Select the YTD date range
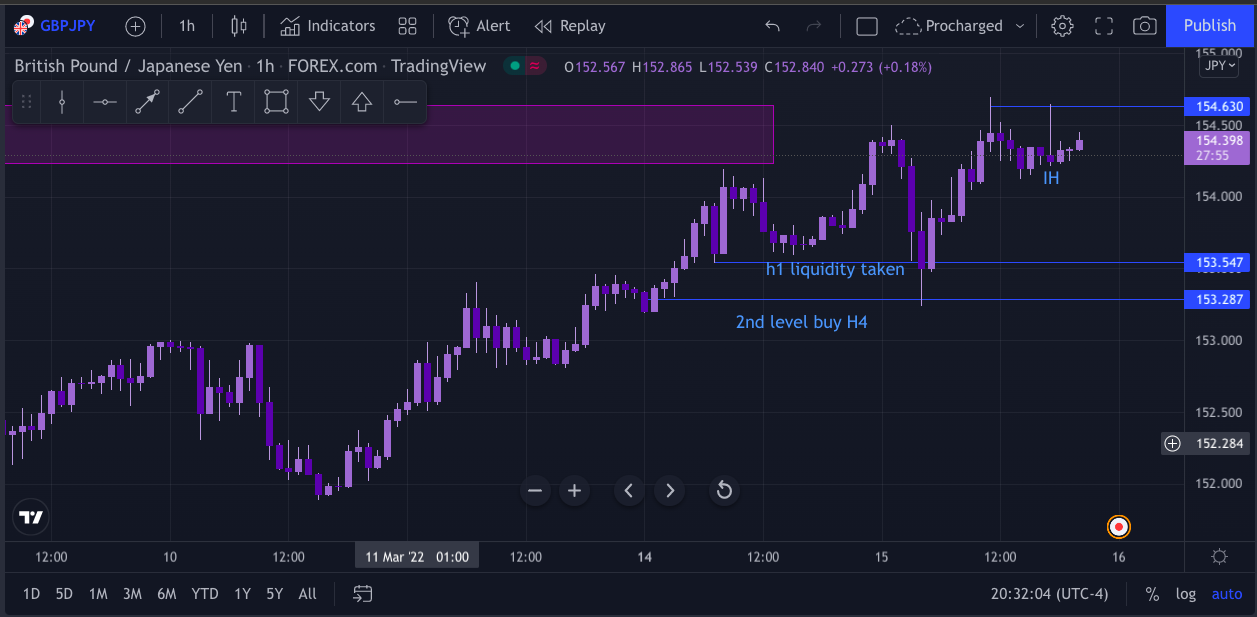Image resolution: width=1257 pixels, height=617 pixels. (205, 594)
